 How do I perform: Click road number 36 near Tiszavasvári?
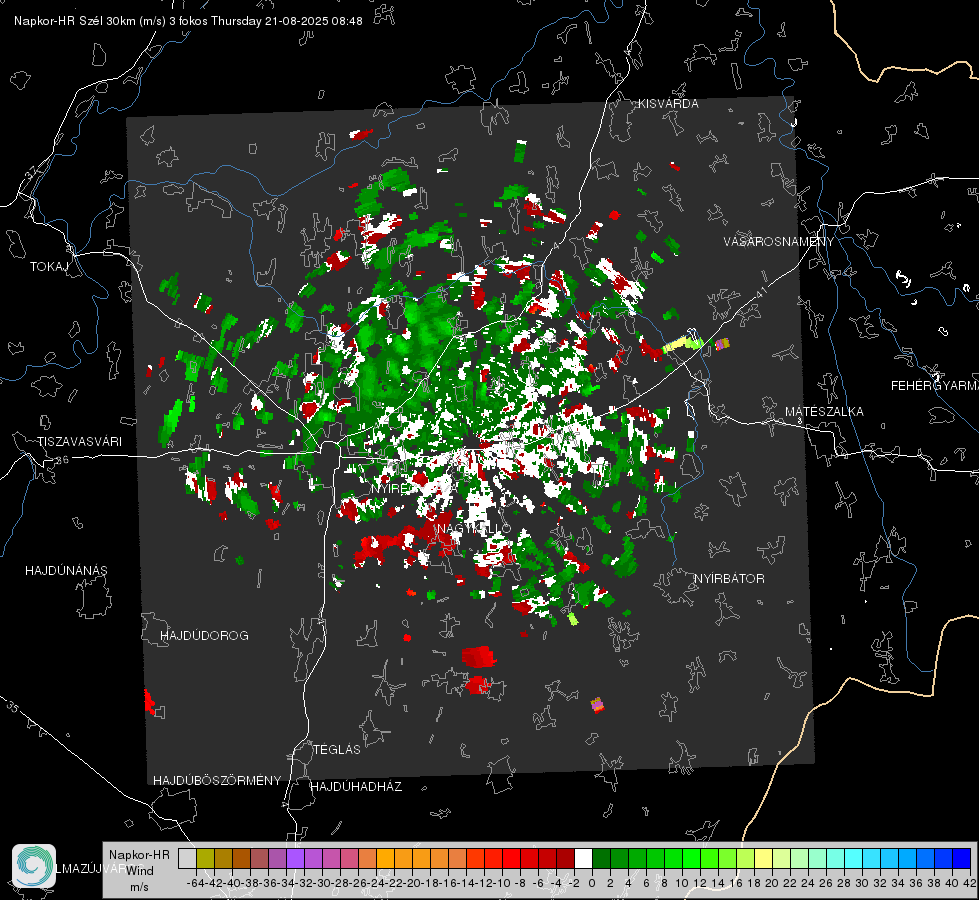(62, 460)
